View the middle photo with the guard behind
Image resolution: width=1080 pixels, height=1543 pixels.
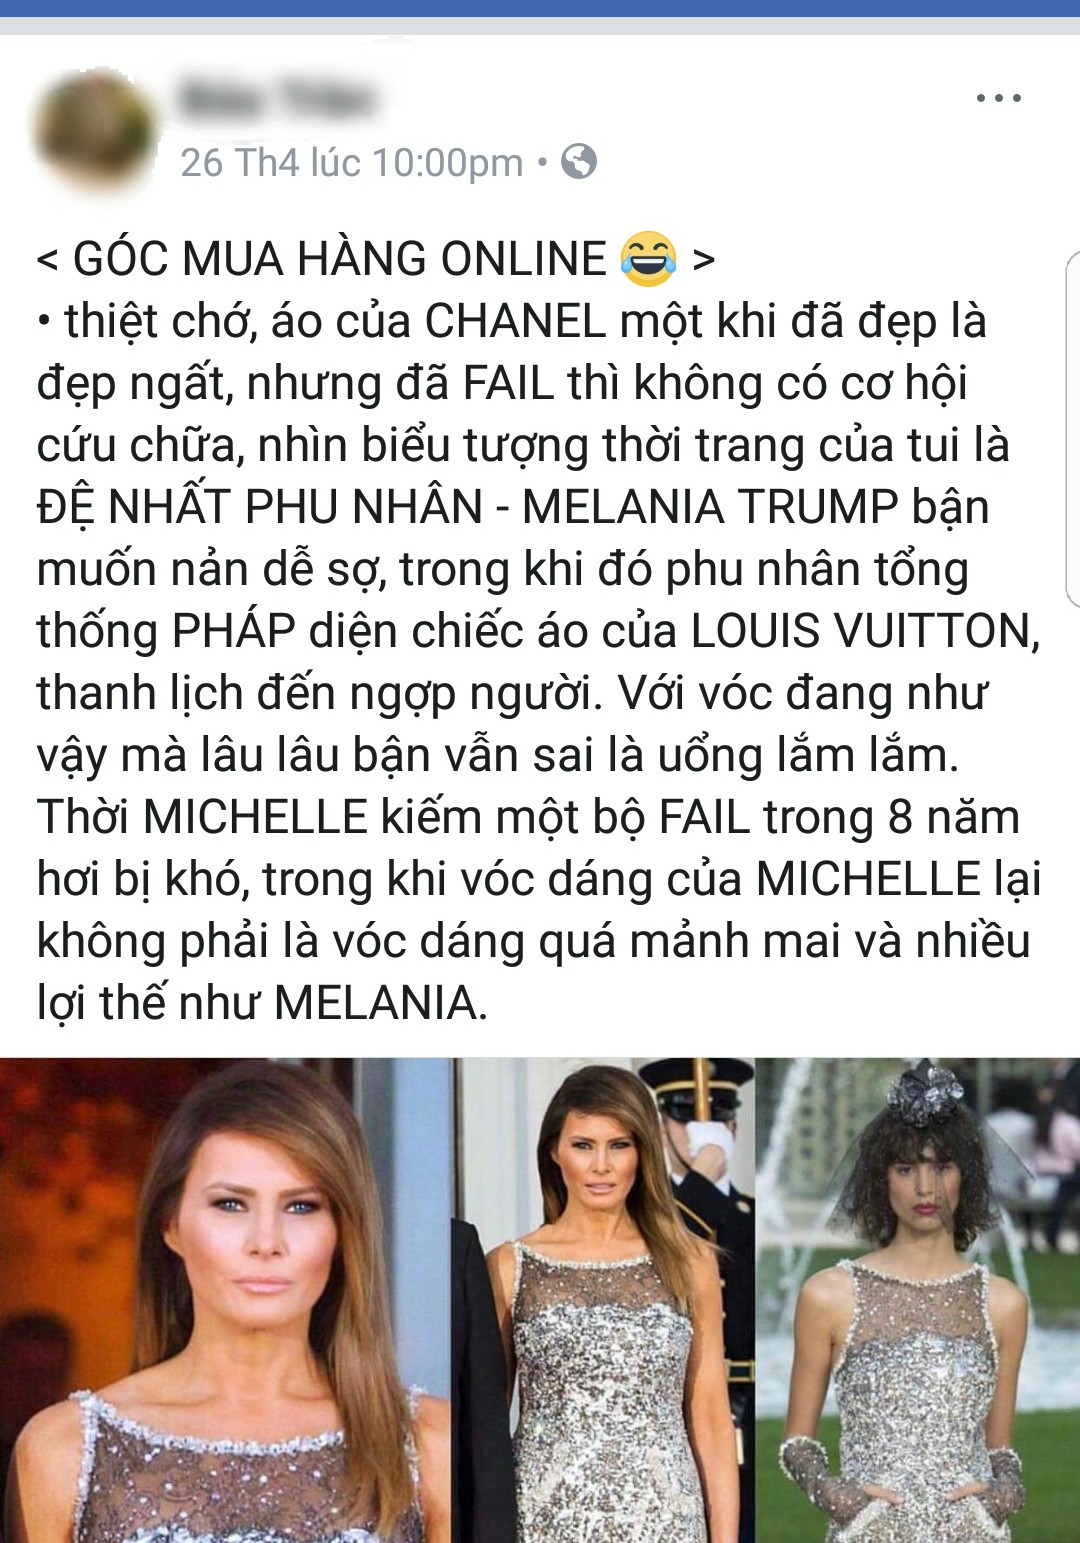604,1300
